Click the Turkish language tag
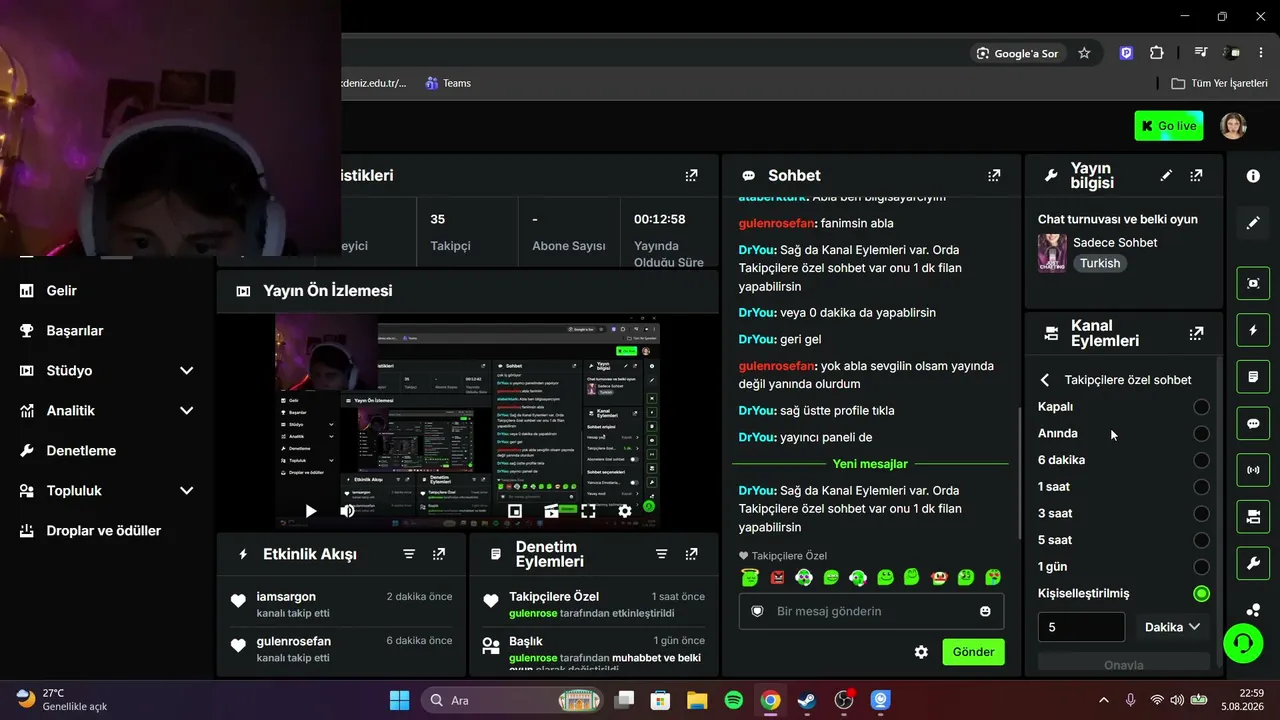The width and height of the screenshot is (1280, 720). pos(1099,264)
